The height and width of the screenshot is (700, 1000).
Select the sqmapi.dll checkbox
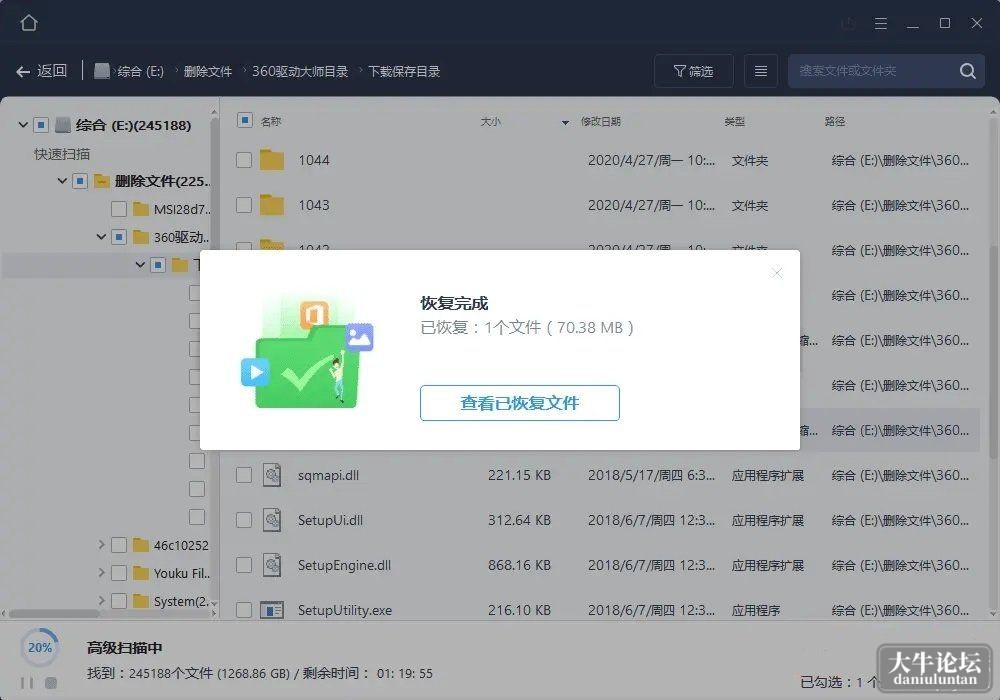point(244,475)
